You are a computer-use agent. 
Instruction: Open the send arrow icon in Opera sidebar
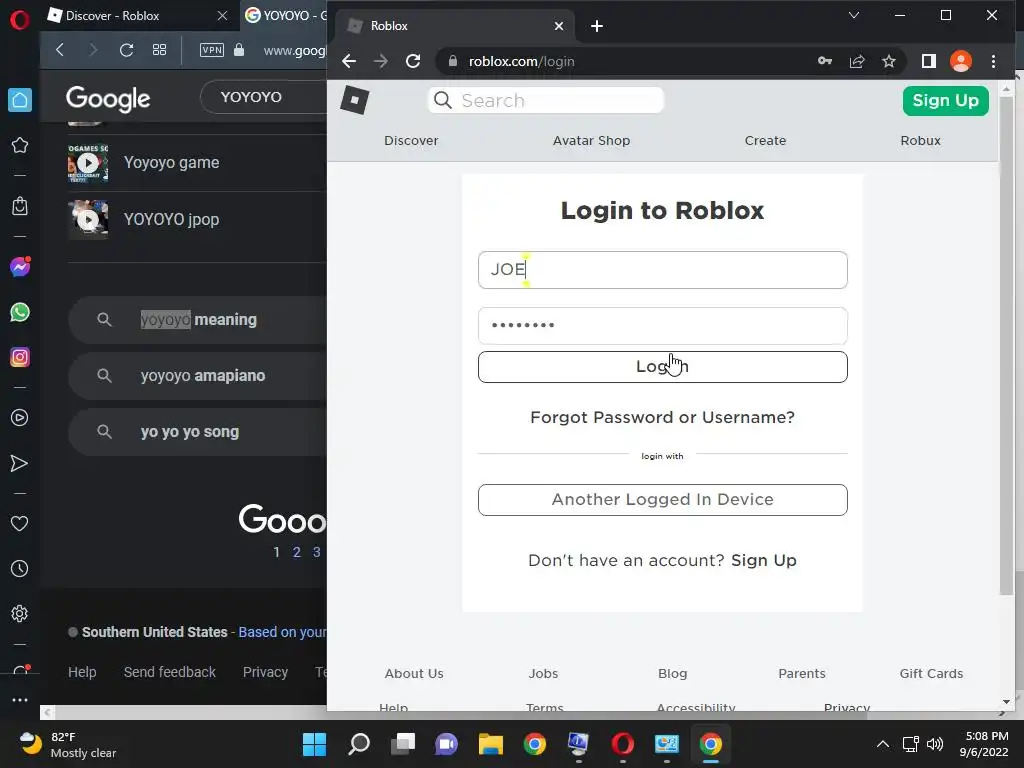click(20, 463)
